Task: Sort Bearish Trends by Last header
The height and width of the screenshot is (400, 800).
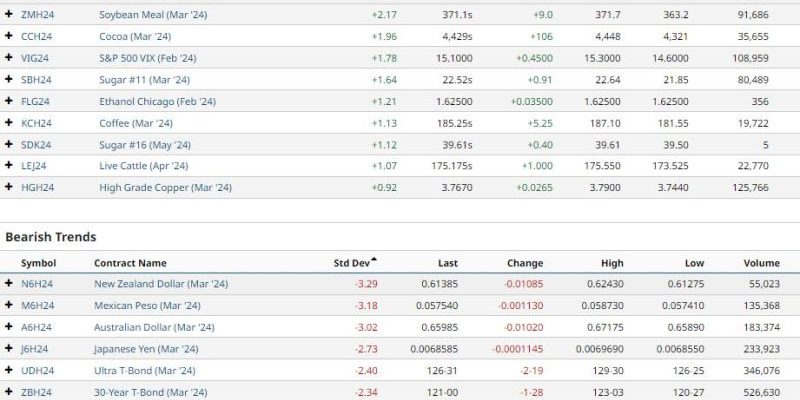Action: coord(447,263)
